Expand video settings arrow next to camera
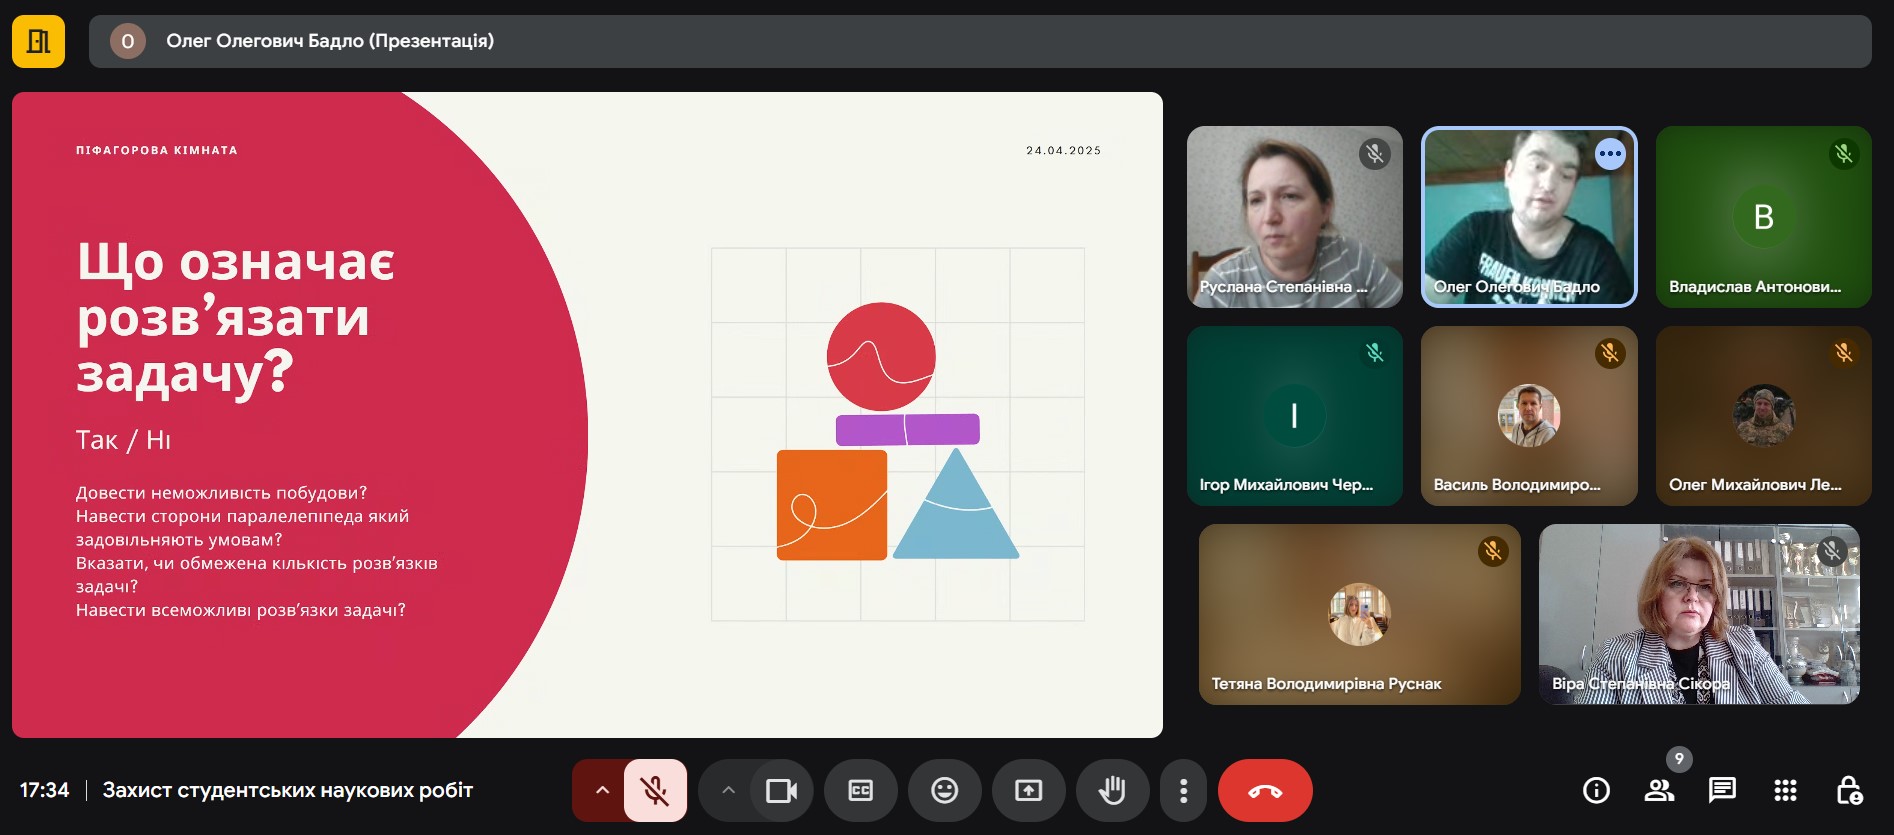Viewport: 1894px width, 835px height. pyautogui.click(x=728, y=791)
